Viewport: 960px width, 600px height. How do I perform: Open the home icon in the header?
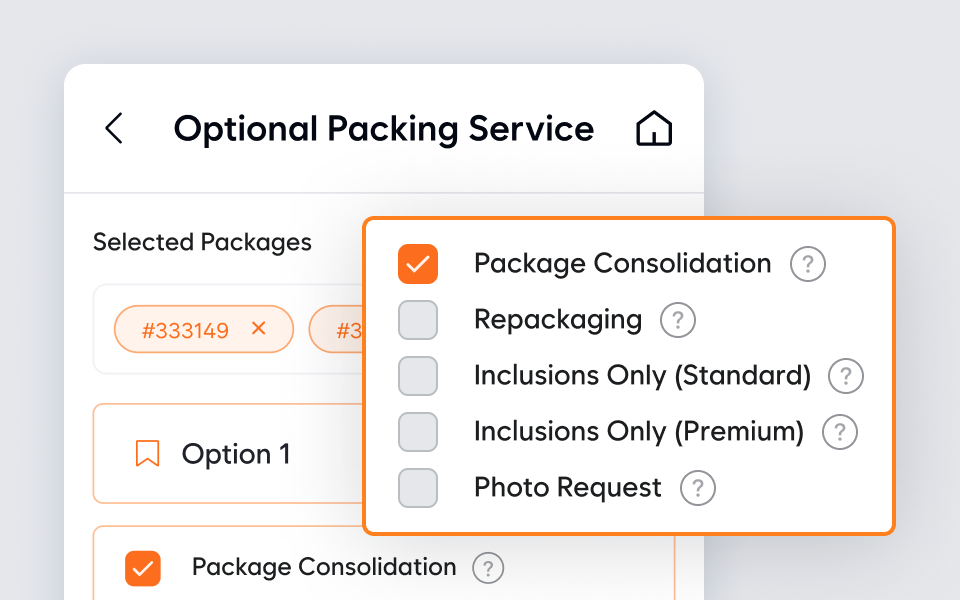pos(654,129)
